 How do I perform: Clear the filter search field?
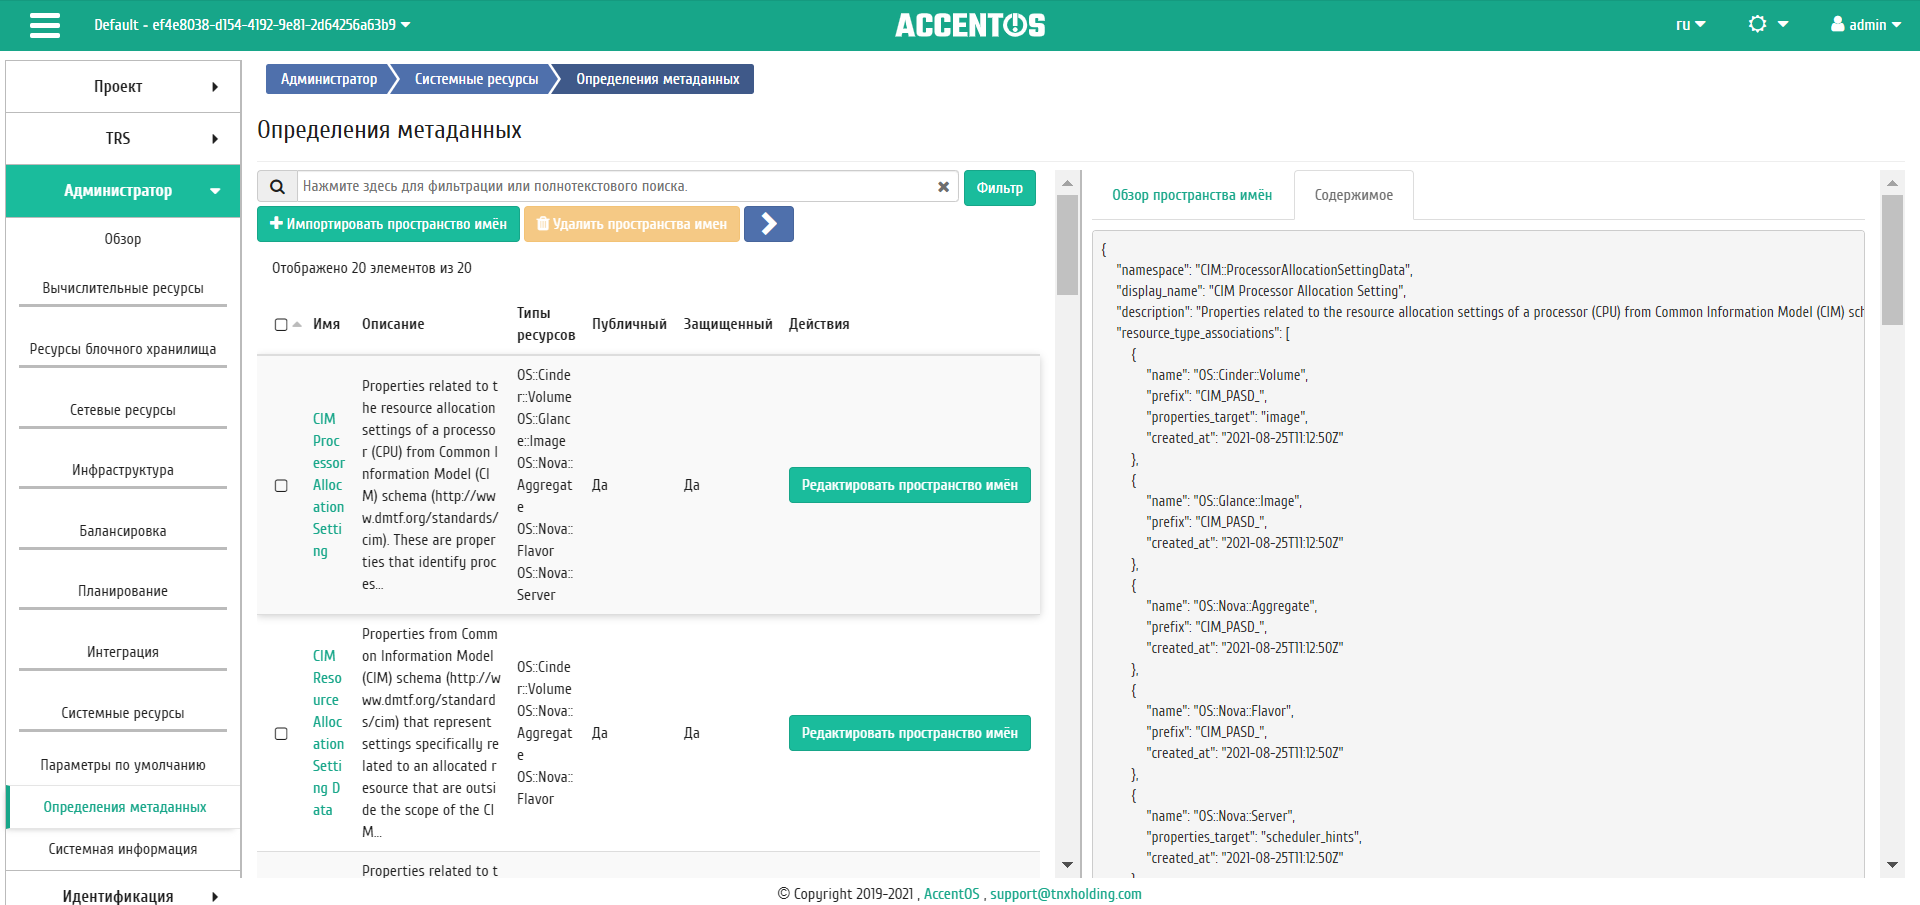[942, 187]
